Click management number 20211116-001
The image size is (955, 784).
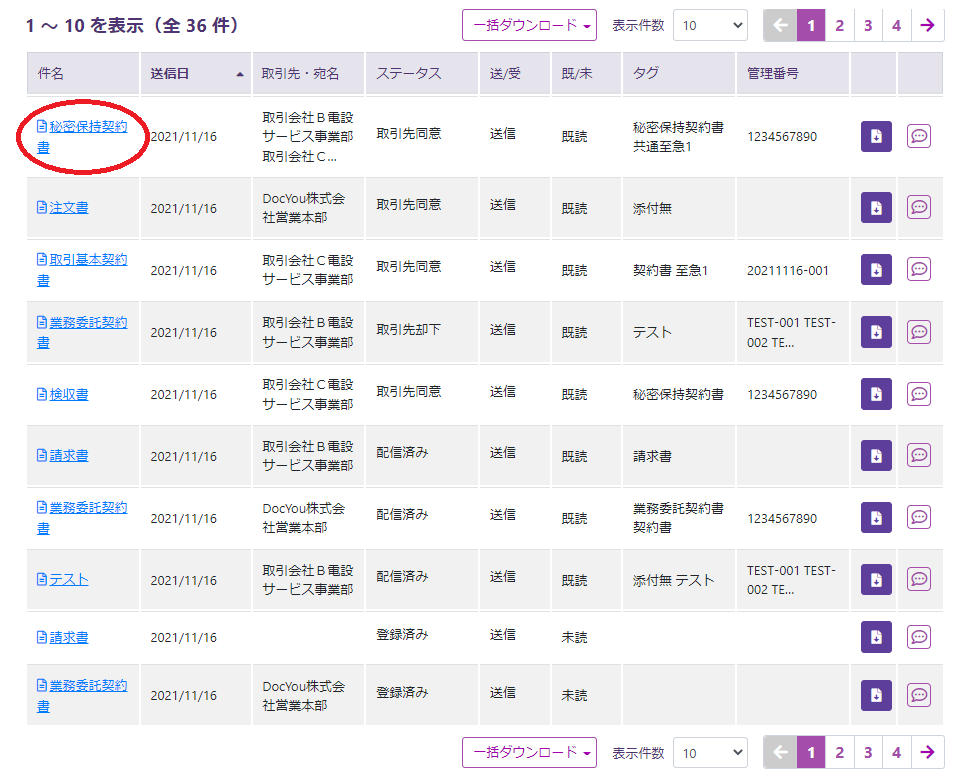point(788,270)
